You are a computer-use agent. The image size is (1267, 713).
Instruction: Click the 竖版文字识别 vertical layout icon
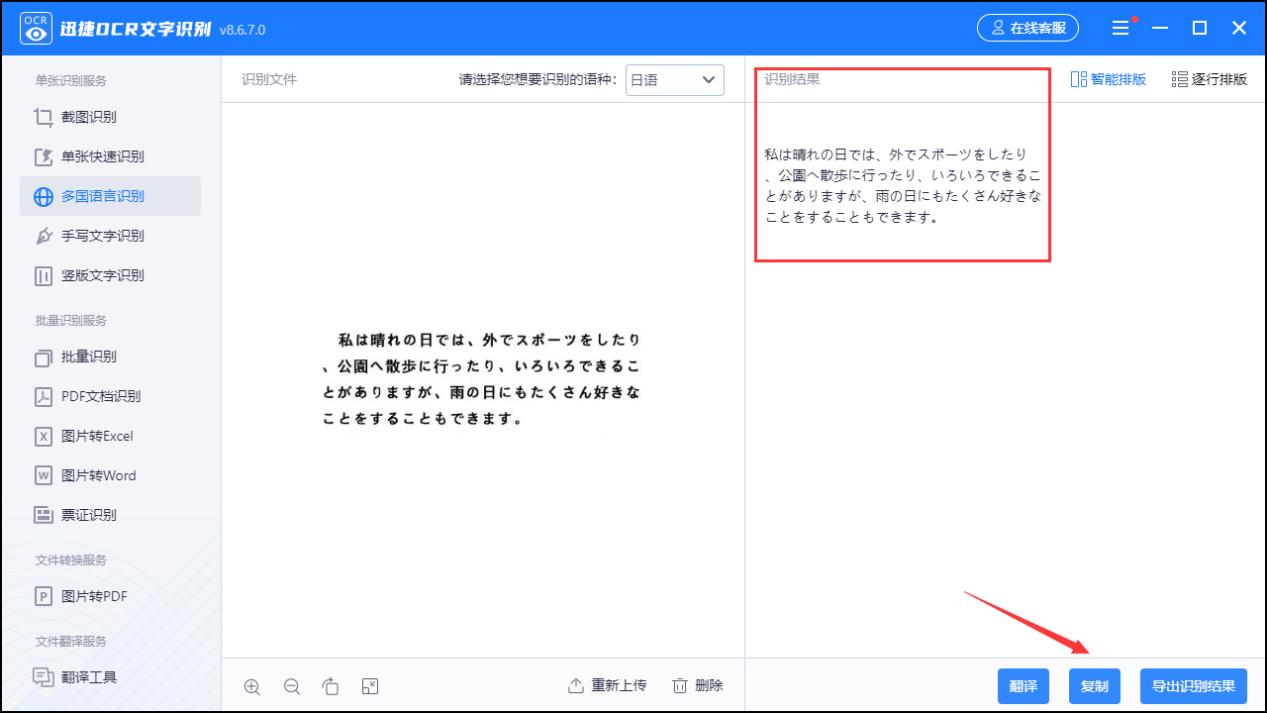pyautogui.click(x=43, y=275)
